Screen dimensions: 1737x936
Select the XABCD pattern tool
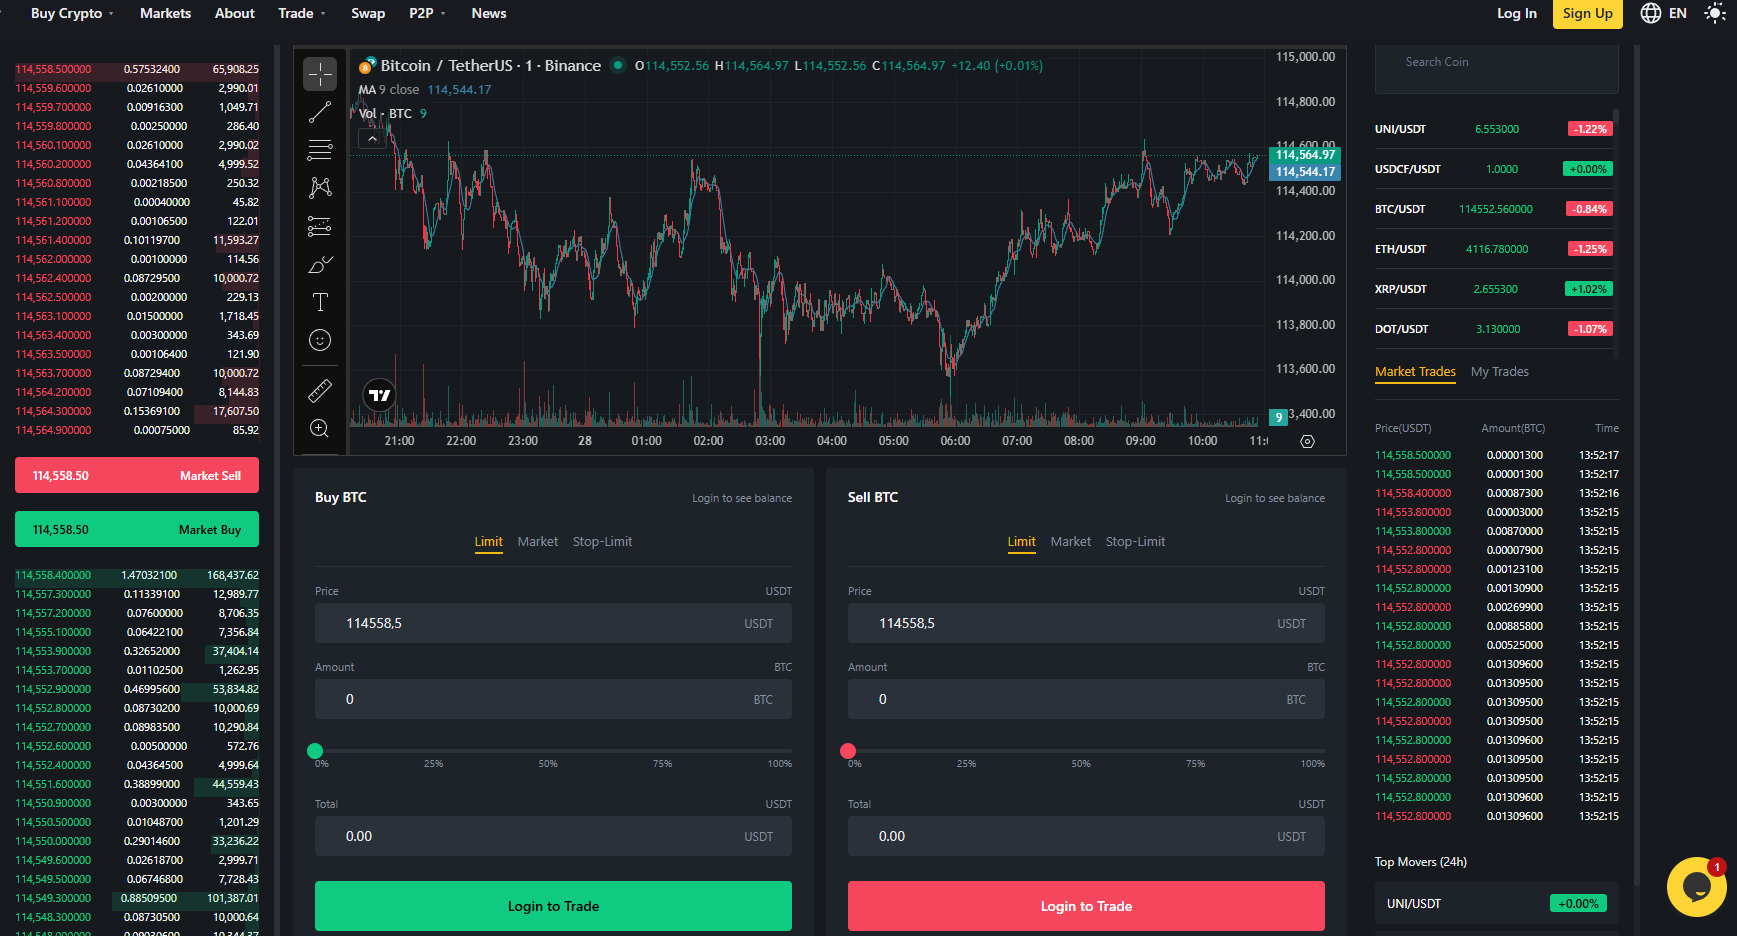(320, 187)
